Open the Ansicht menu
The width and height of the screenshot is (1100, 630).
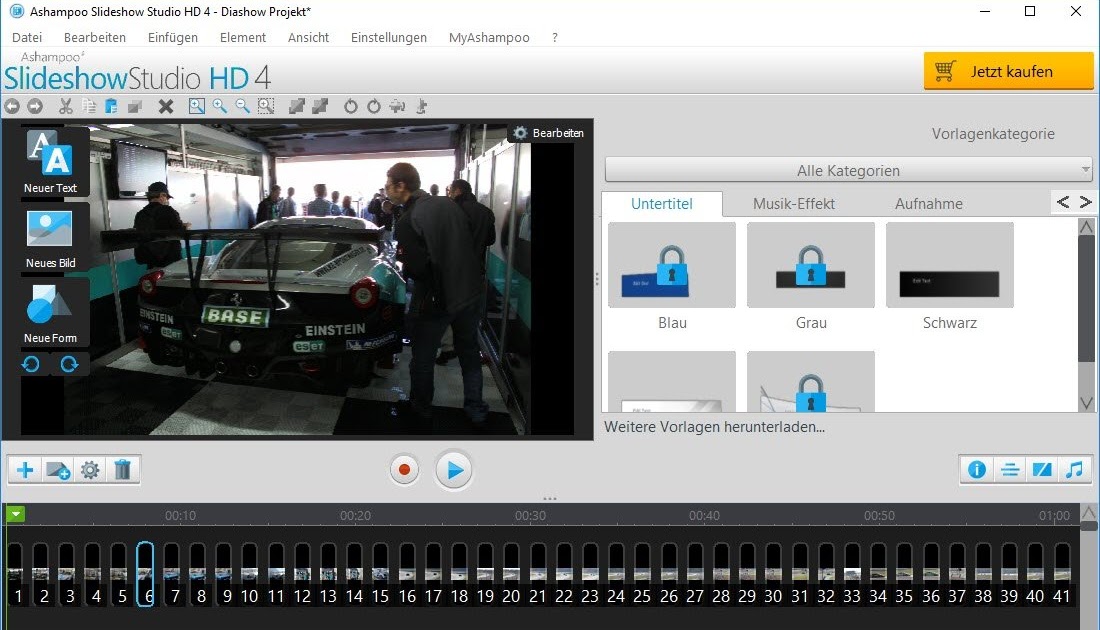coord(308,37)
